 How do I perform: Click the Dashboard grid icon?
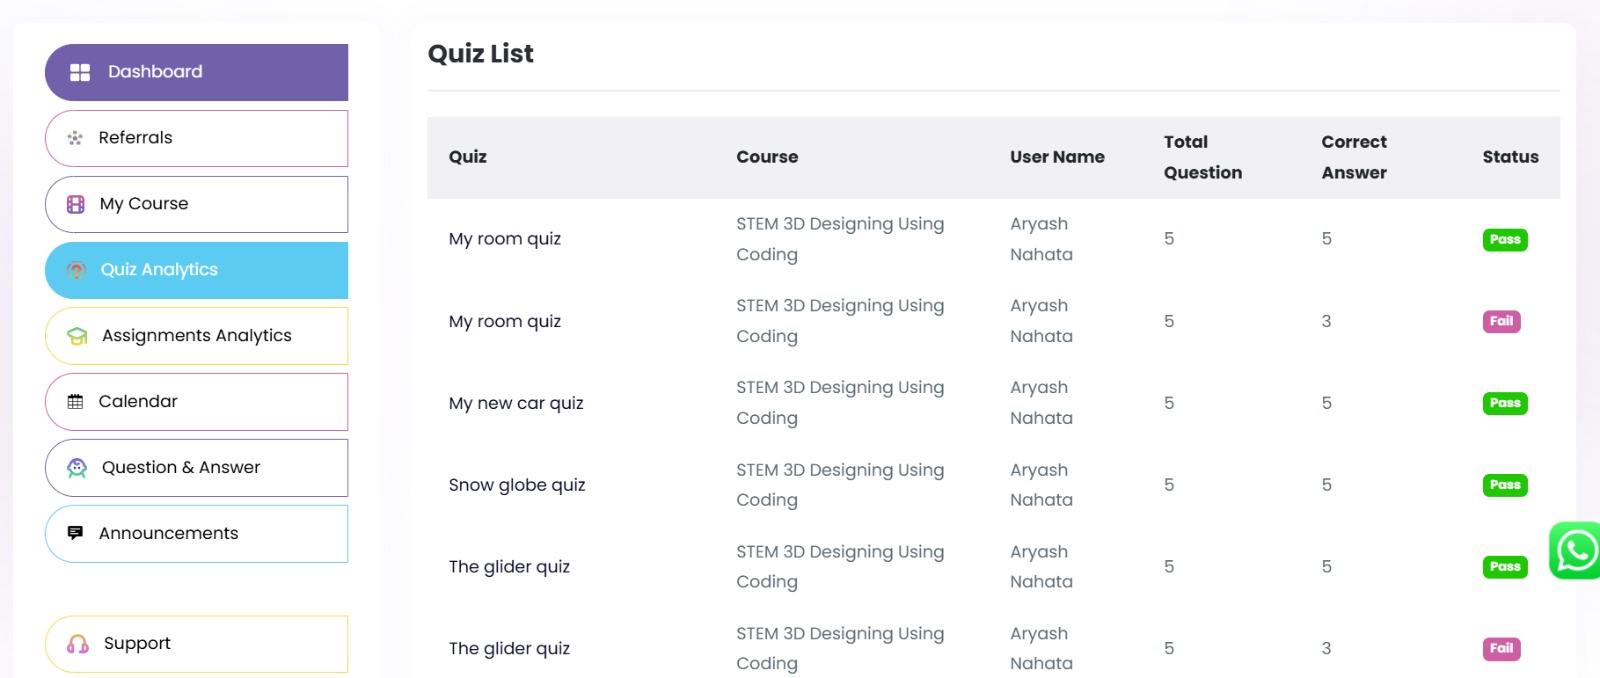click(80, 72)
